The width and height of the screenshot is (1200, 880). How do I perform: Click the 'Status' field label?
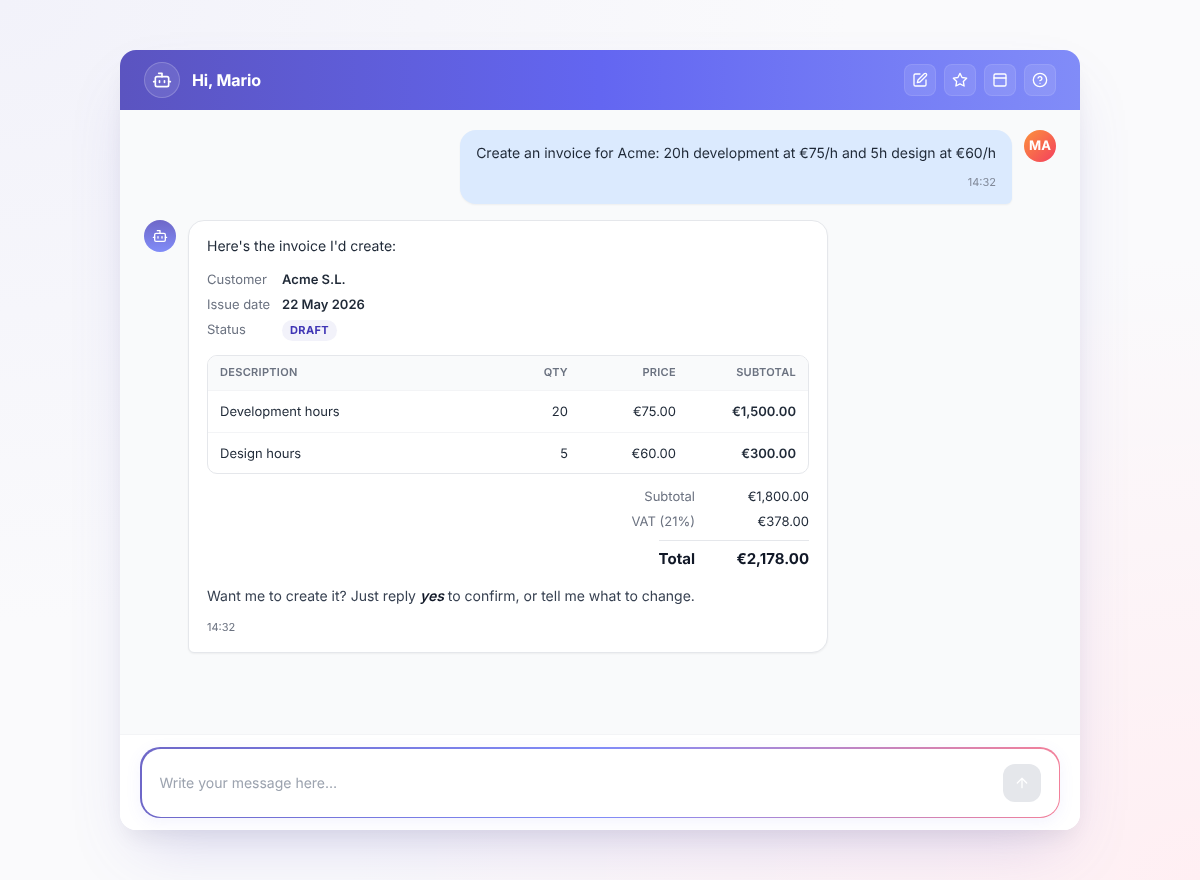226,330
